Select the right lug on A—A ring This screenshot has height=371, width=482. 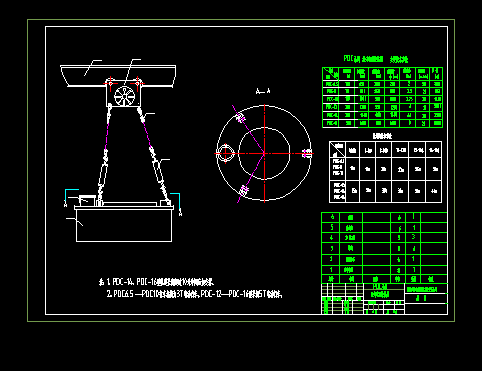click(307, 153)
